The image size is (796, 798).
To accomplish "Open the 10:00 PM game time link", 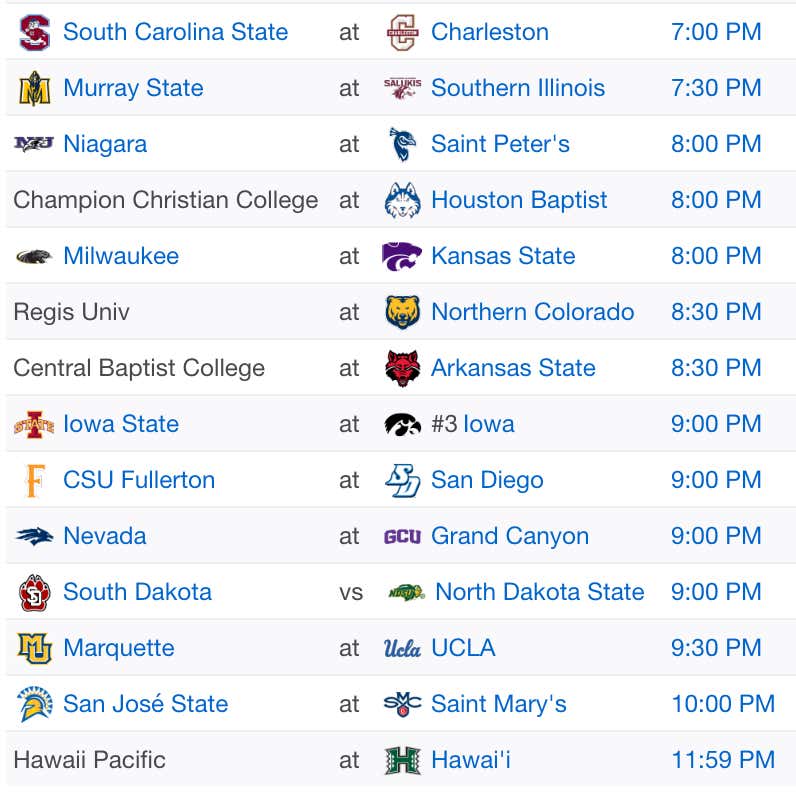I will coord(723,704).
